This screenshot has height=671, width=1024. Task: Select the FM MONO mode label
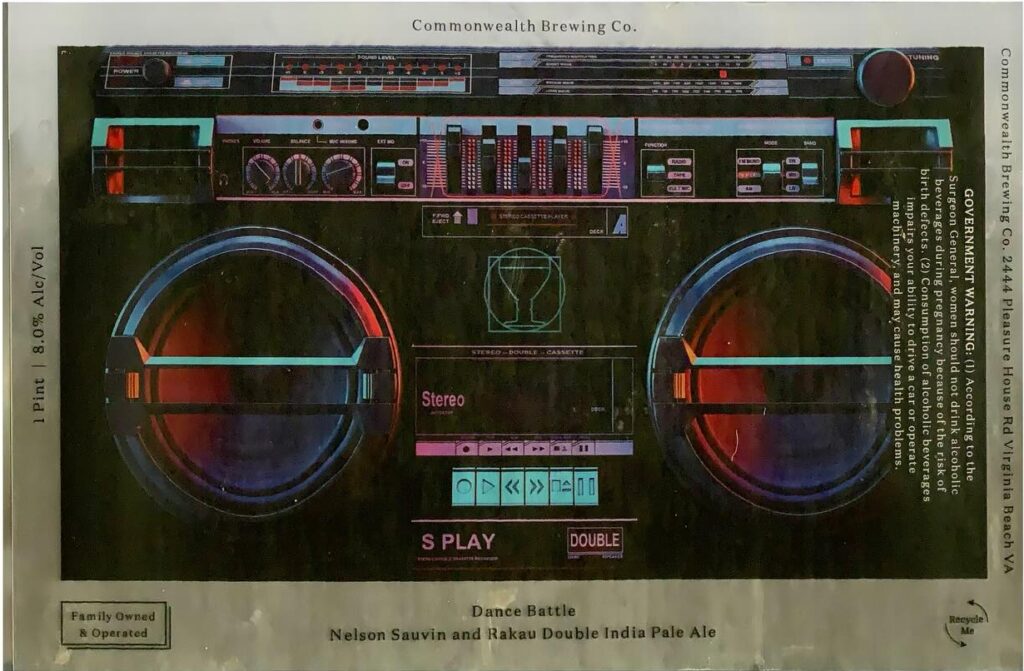pos(748,161)
